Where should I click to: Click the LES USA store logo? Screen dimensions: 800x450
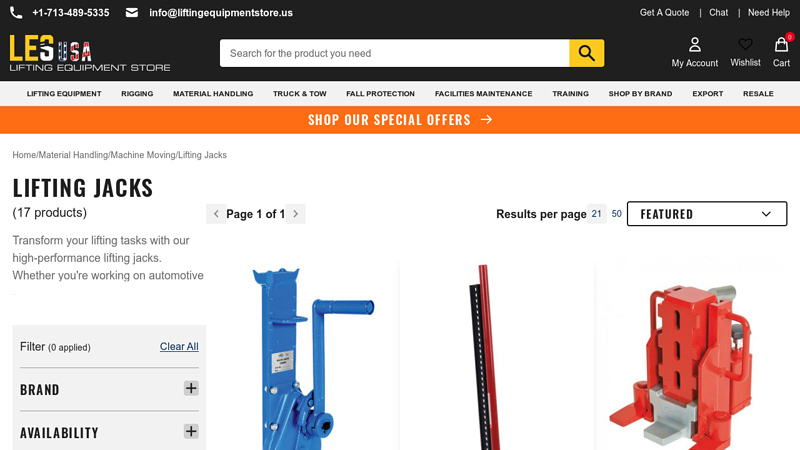coord(90,53)
